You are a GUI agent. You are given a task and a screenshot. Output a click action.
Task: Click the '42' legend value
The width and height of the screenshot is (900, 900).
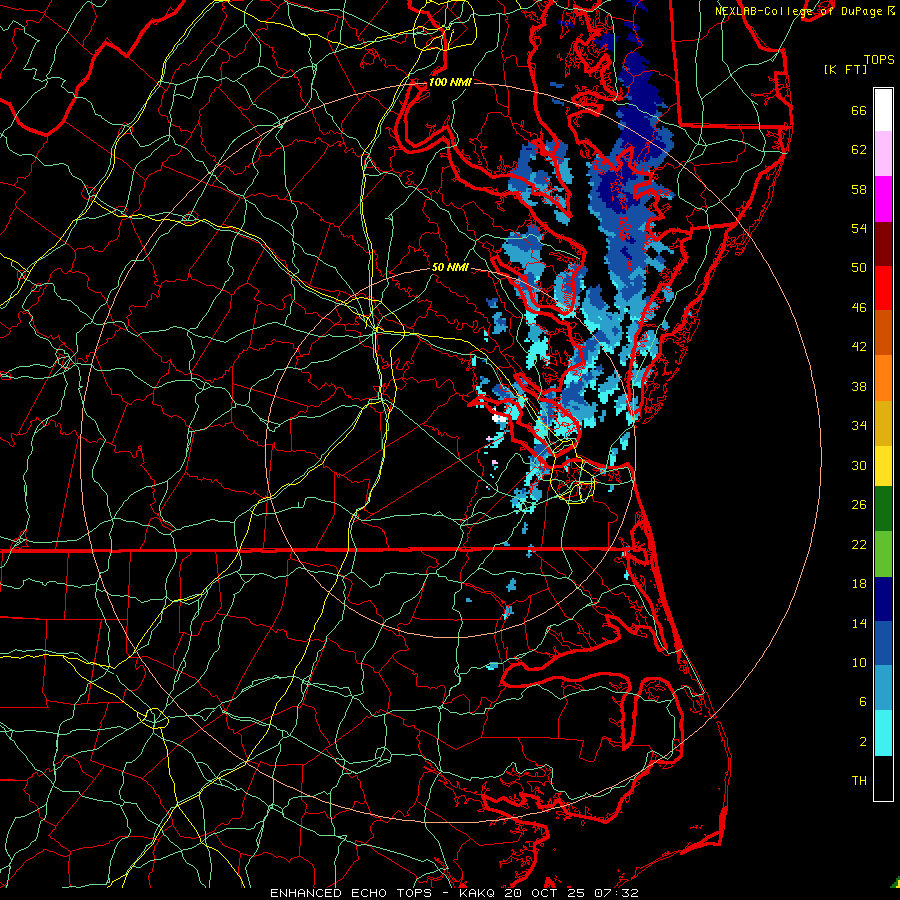pos(859,347)
